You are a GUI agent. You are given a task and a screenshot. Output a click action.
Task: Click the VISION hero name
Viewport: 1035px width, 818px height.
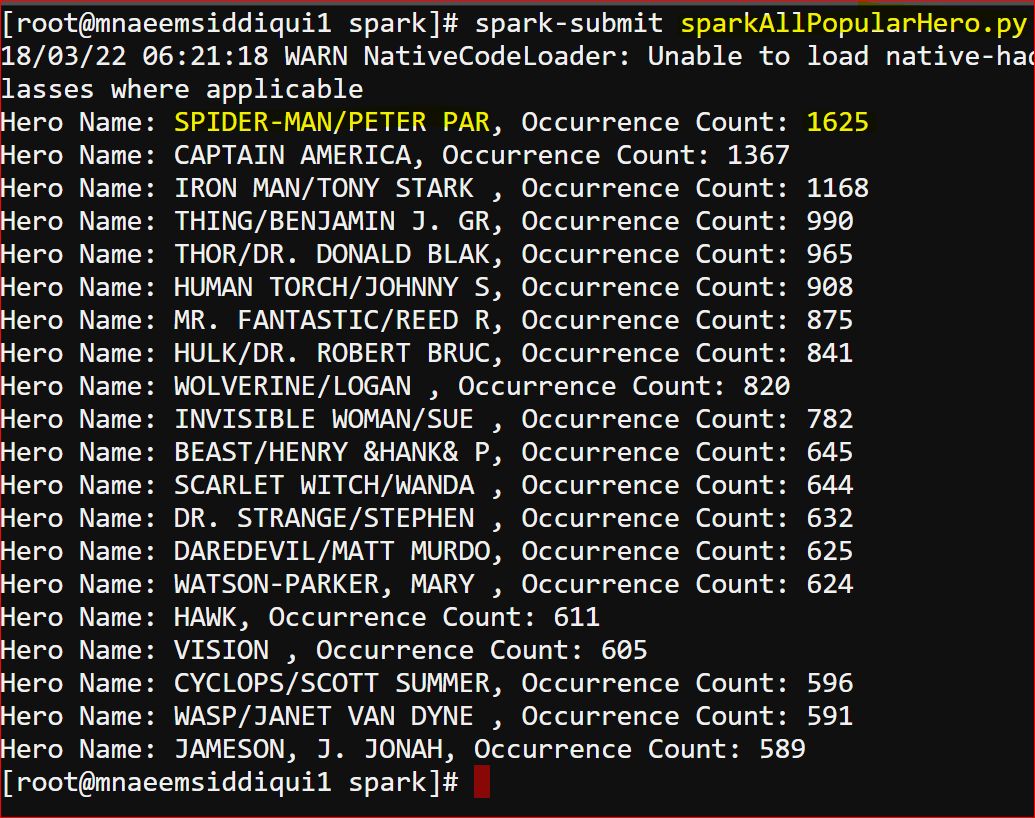click(221, 650)
